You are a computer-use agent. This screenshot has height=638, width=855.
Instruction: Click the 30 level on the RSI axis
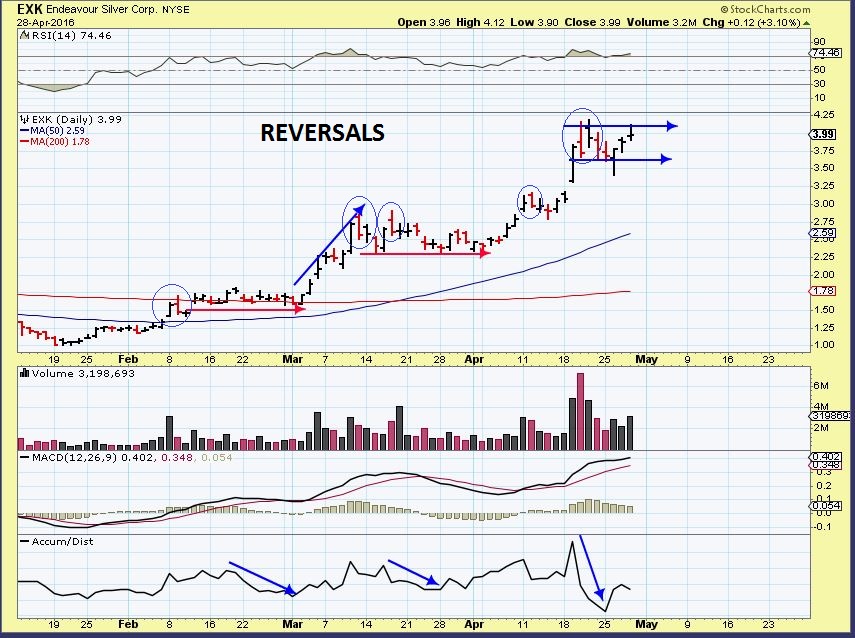pyautogui.click(x=819, y=84)
